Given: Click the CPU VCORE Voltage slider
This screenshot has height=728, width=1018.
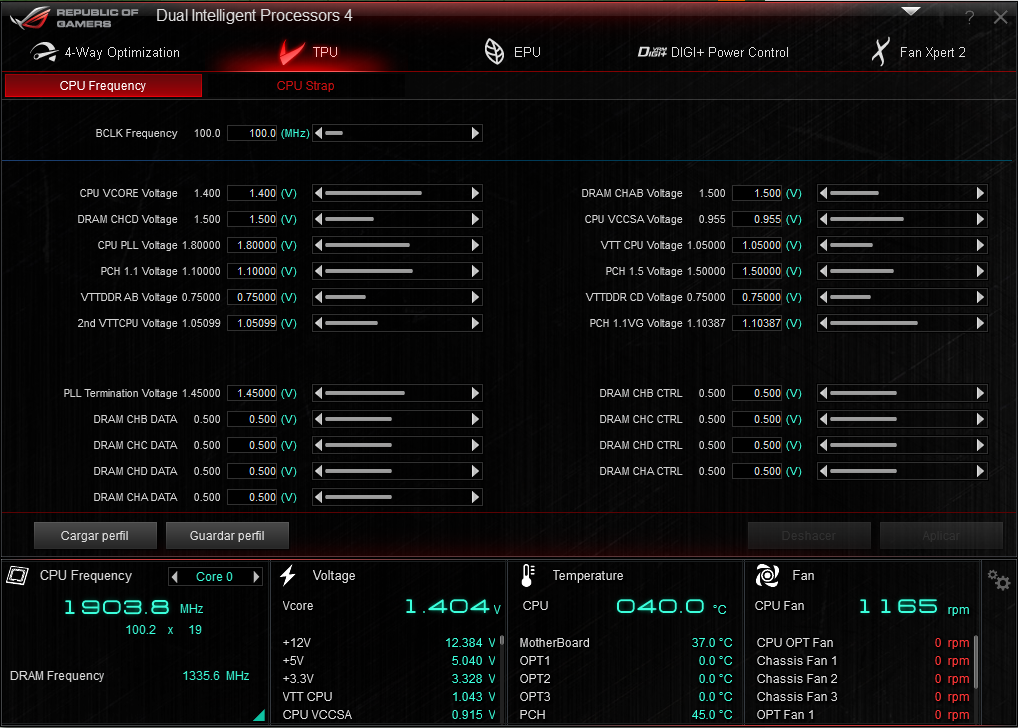Looking at the screenshot, I should click(x=397, y=194).
